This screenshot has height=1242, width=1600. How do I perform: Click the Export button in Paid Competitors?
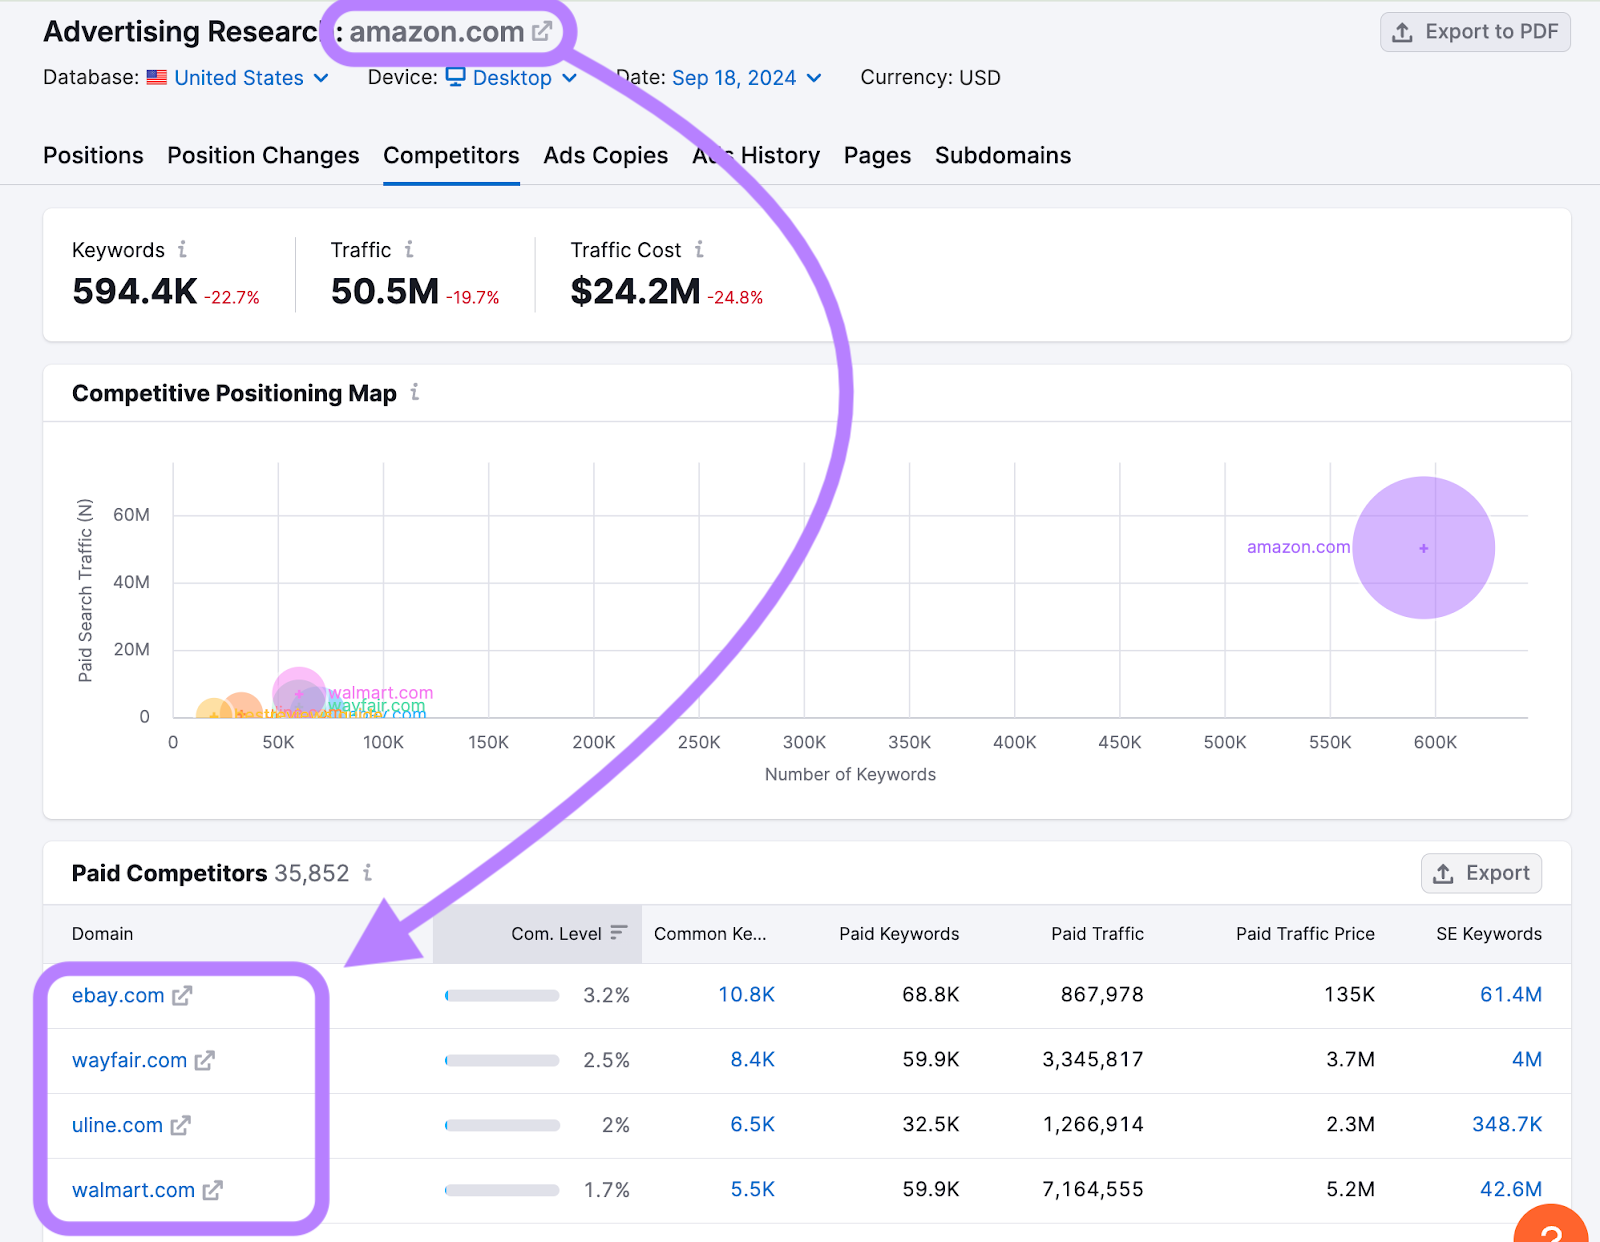1481,873
